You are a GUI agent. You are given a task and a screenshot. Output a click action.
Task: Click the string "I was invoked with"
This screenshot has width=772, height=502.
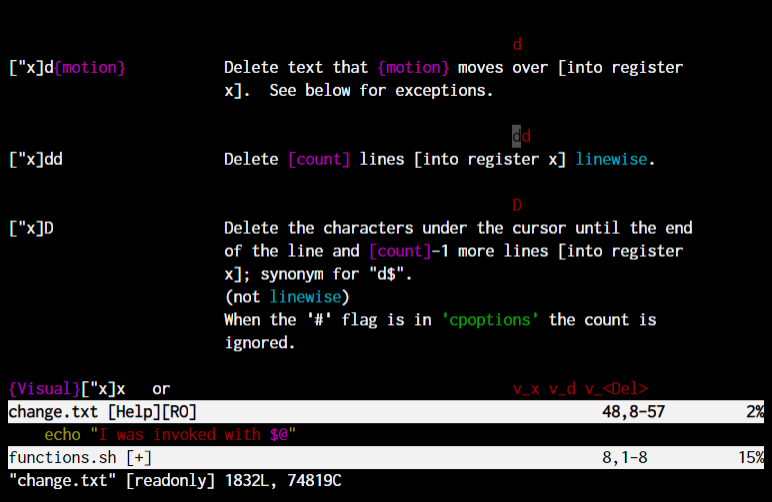(x=178, y=435)
